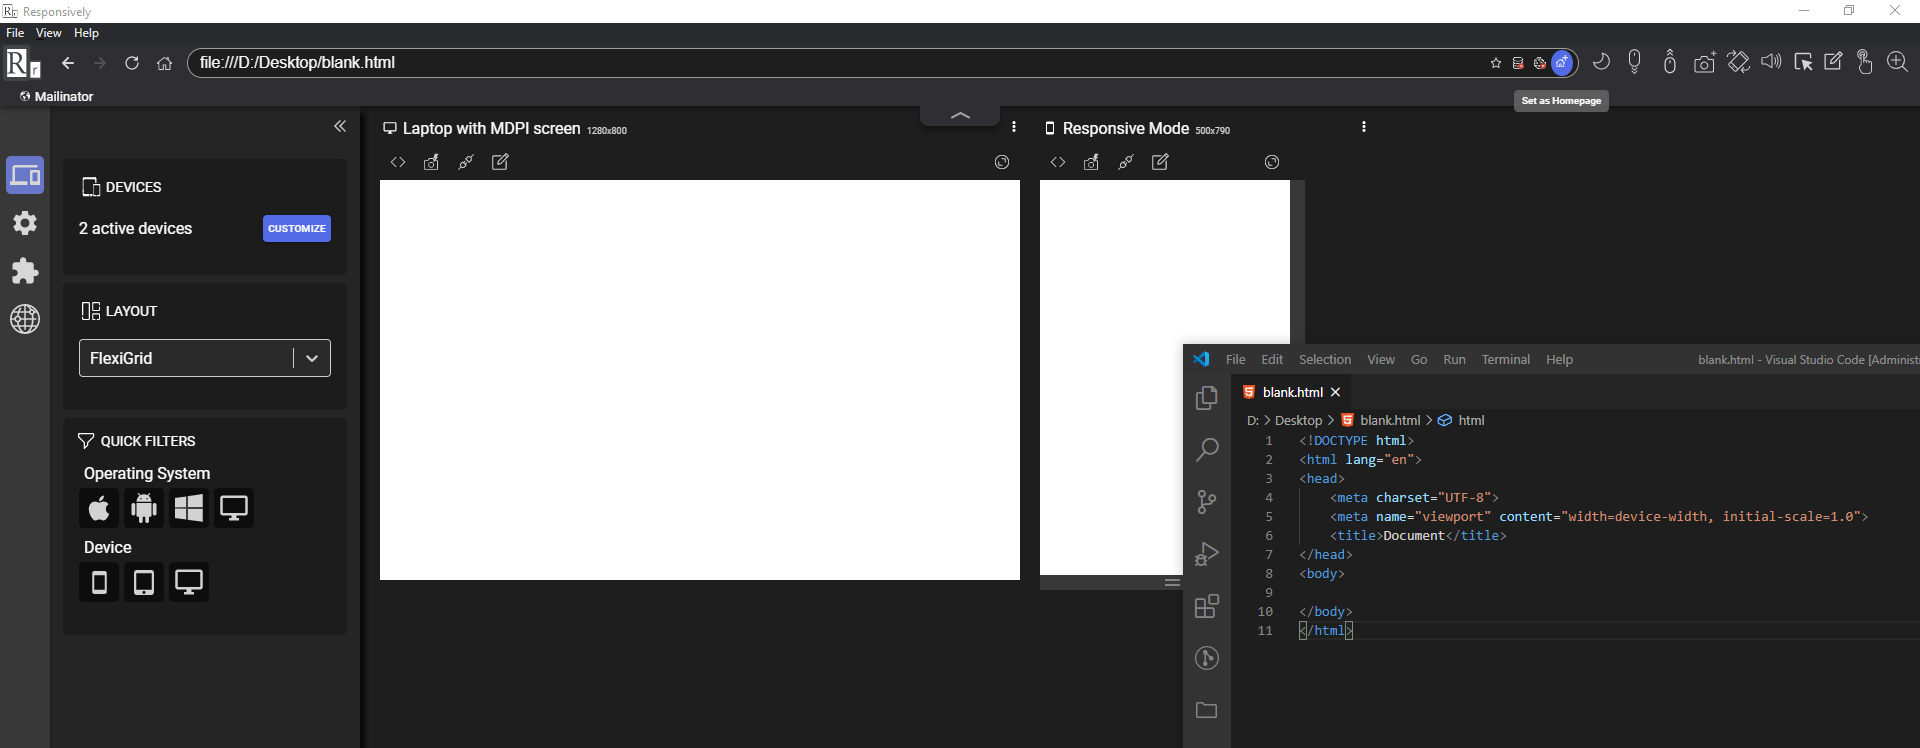
Task: Click line number 9 in VS Code editor
Action: click(x=1269, y=593)
